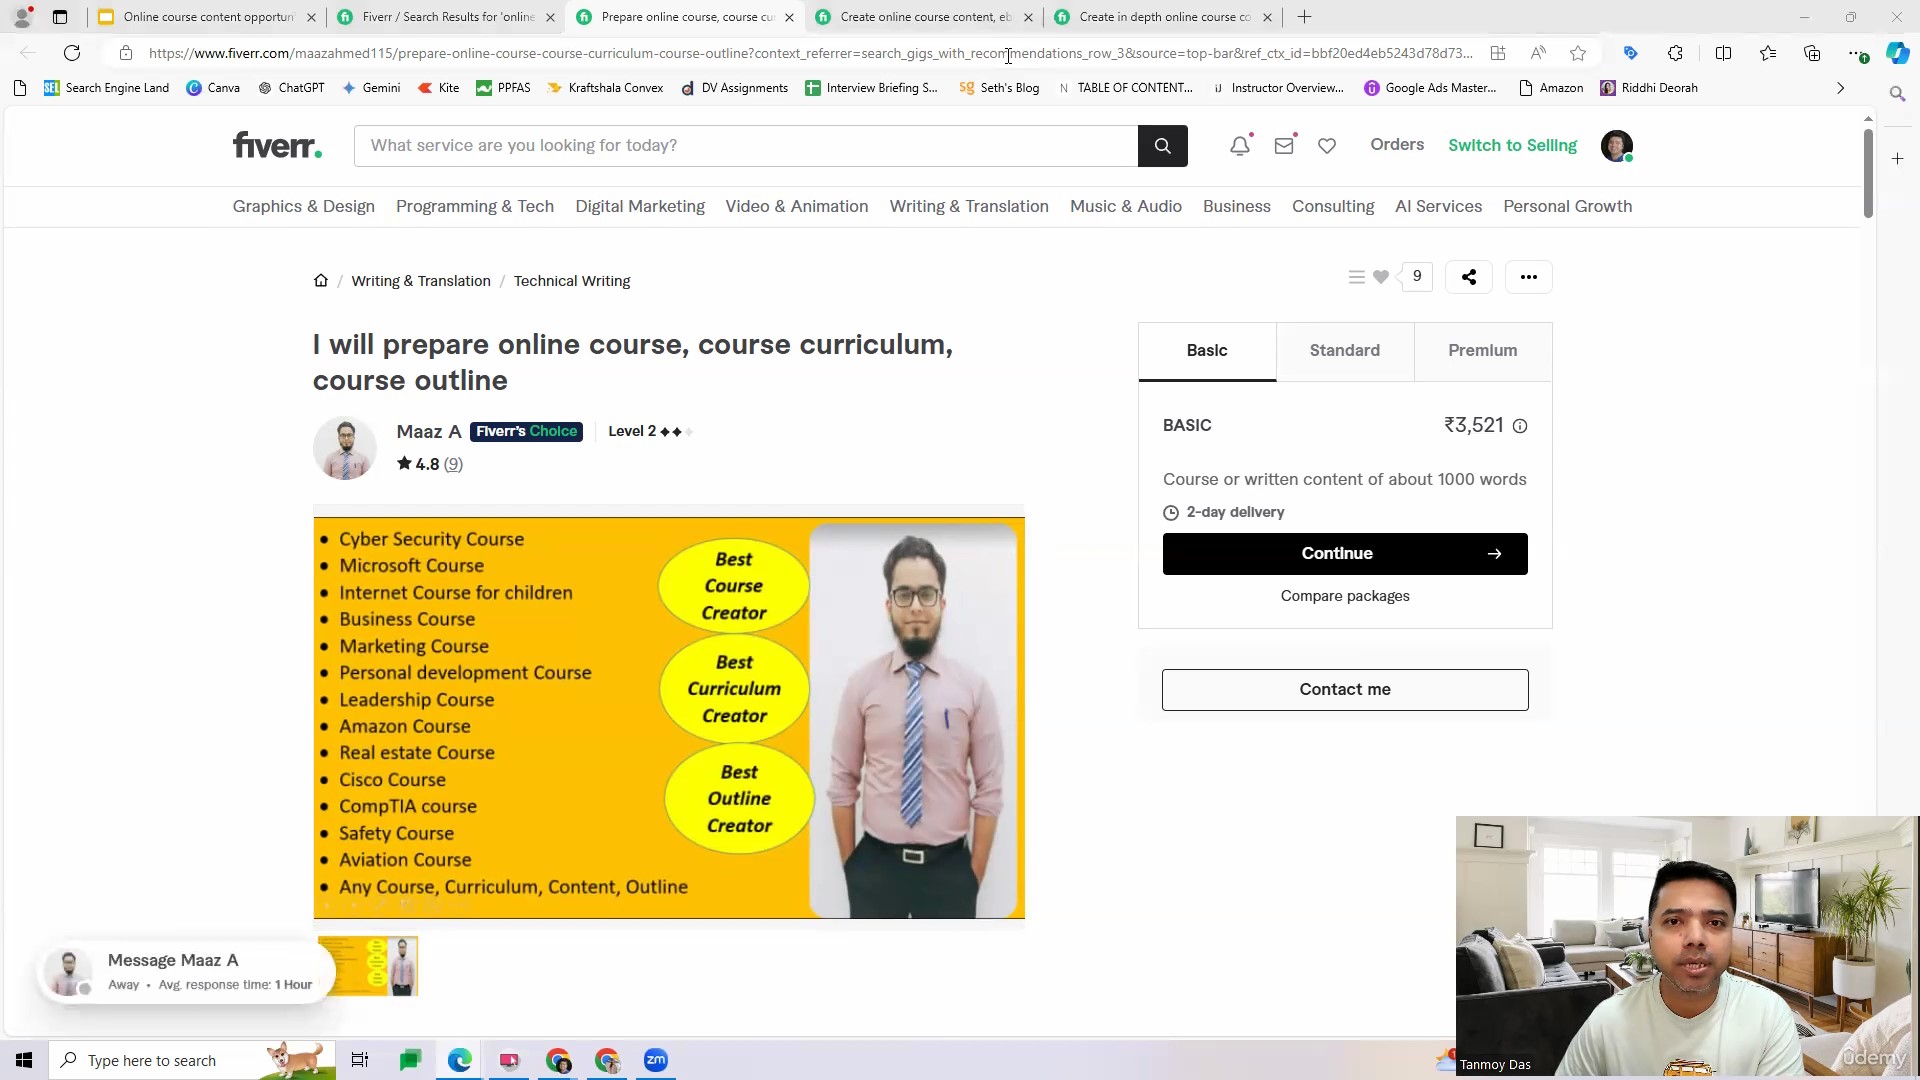The width and height of the screenshot is (1920, 1080).
Task: Save gig with the heart icon
Action: point(1381,277)
